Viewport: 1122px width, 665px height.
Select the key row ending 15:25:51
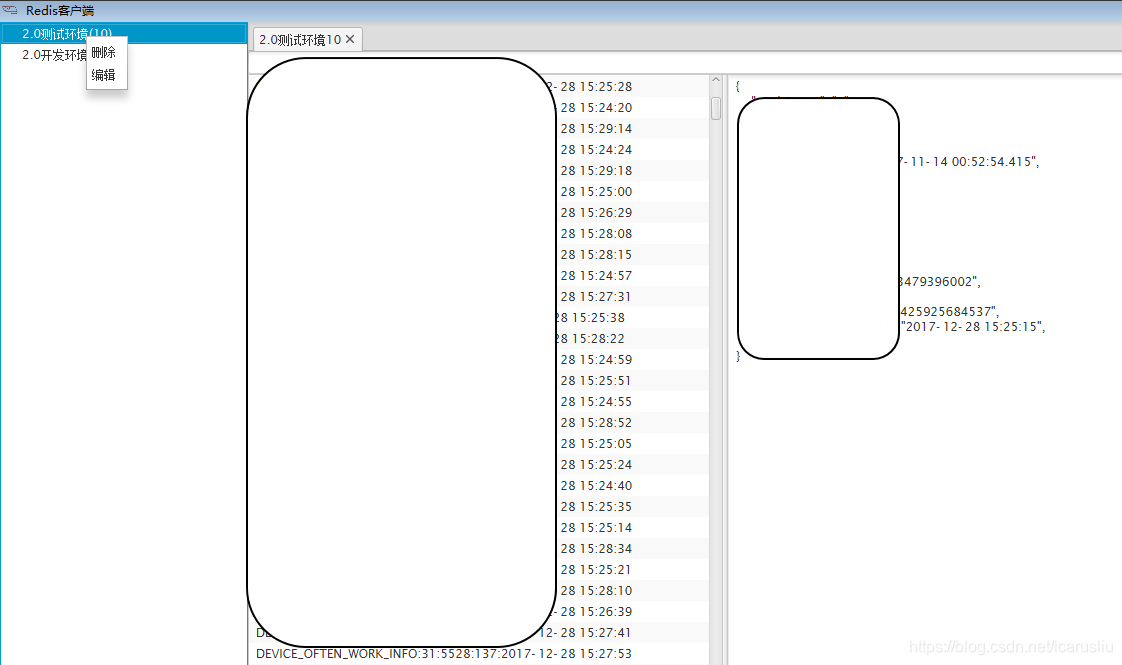click(478, 380)
